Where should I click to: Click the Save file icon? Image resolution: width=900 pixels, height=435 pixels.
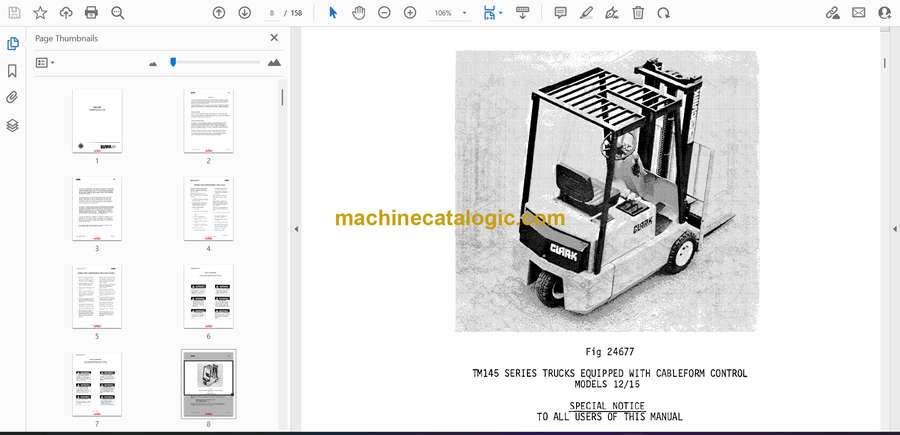14,13
